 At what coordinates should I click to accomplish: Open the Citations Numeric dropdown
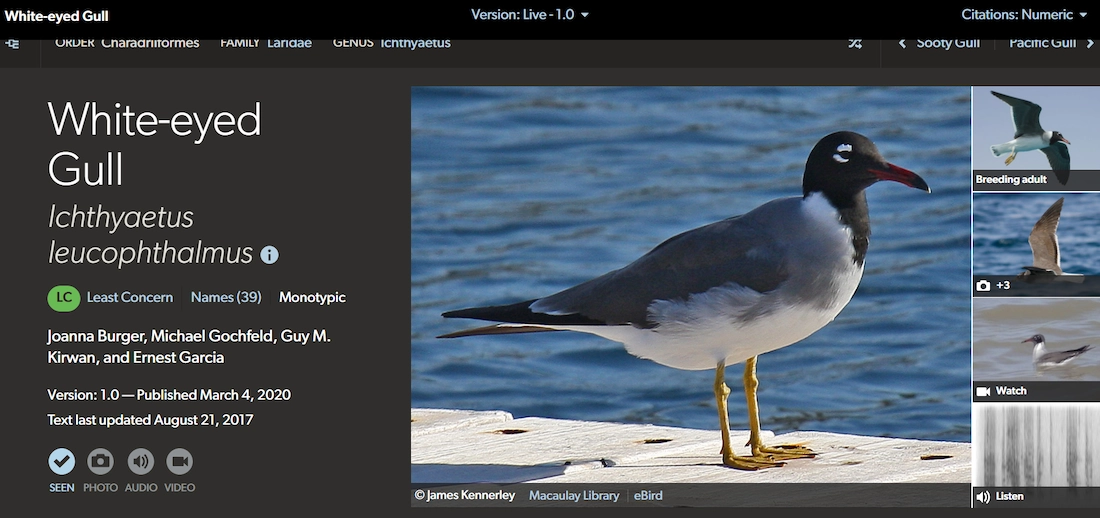pyautogui.click(x=1024, y=15)
